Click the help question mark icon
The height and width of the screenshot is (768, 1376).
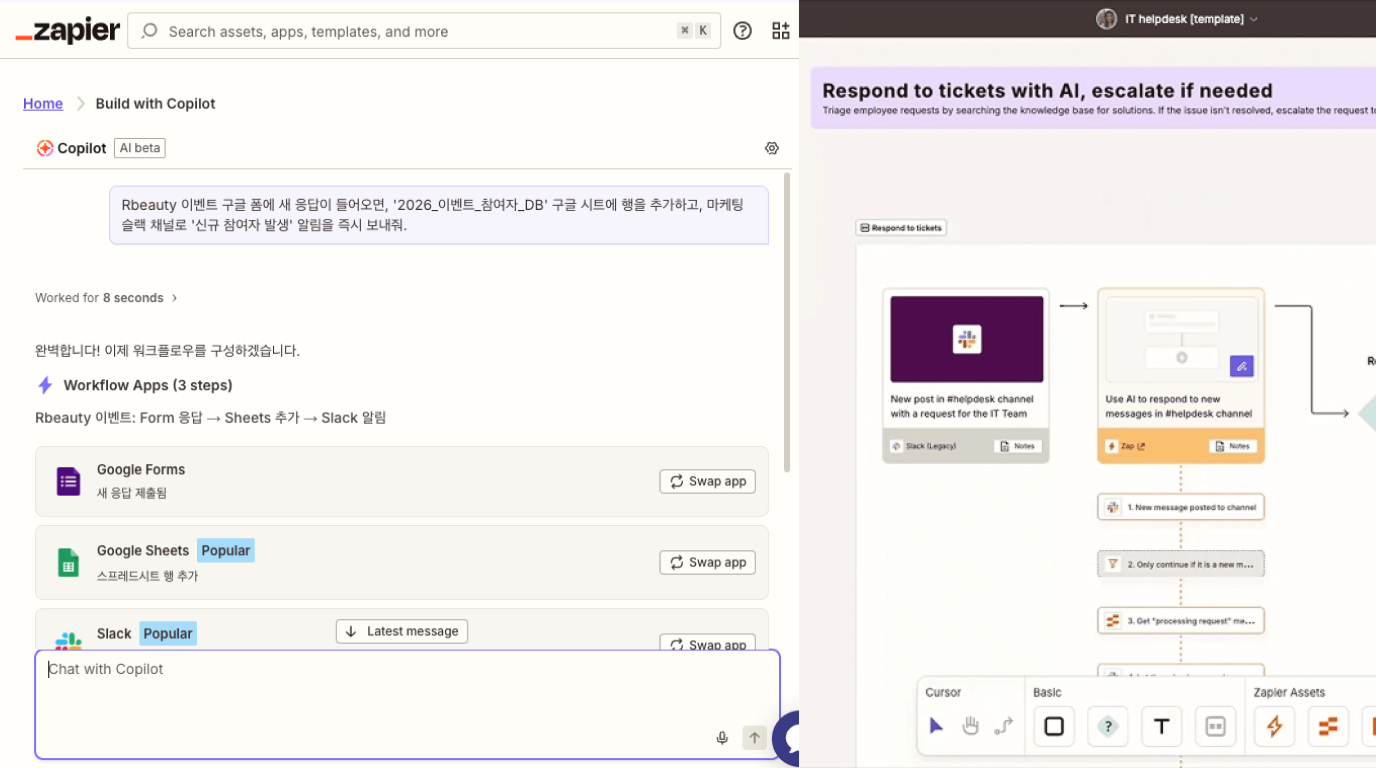click(742, 30)
